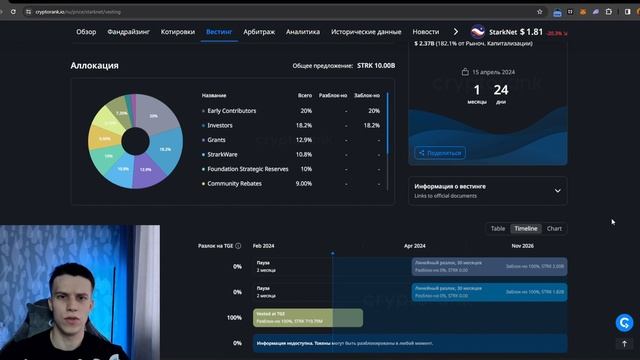Click the Заблок-но column header

click(367, 96)
